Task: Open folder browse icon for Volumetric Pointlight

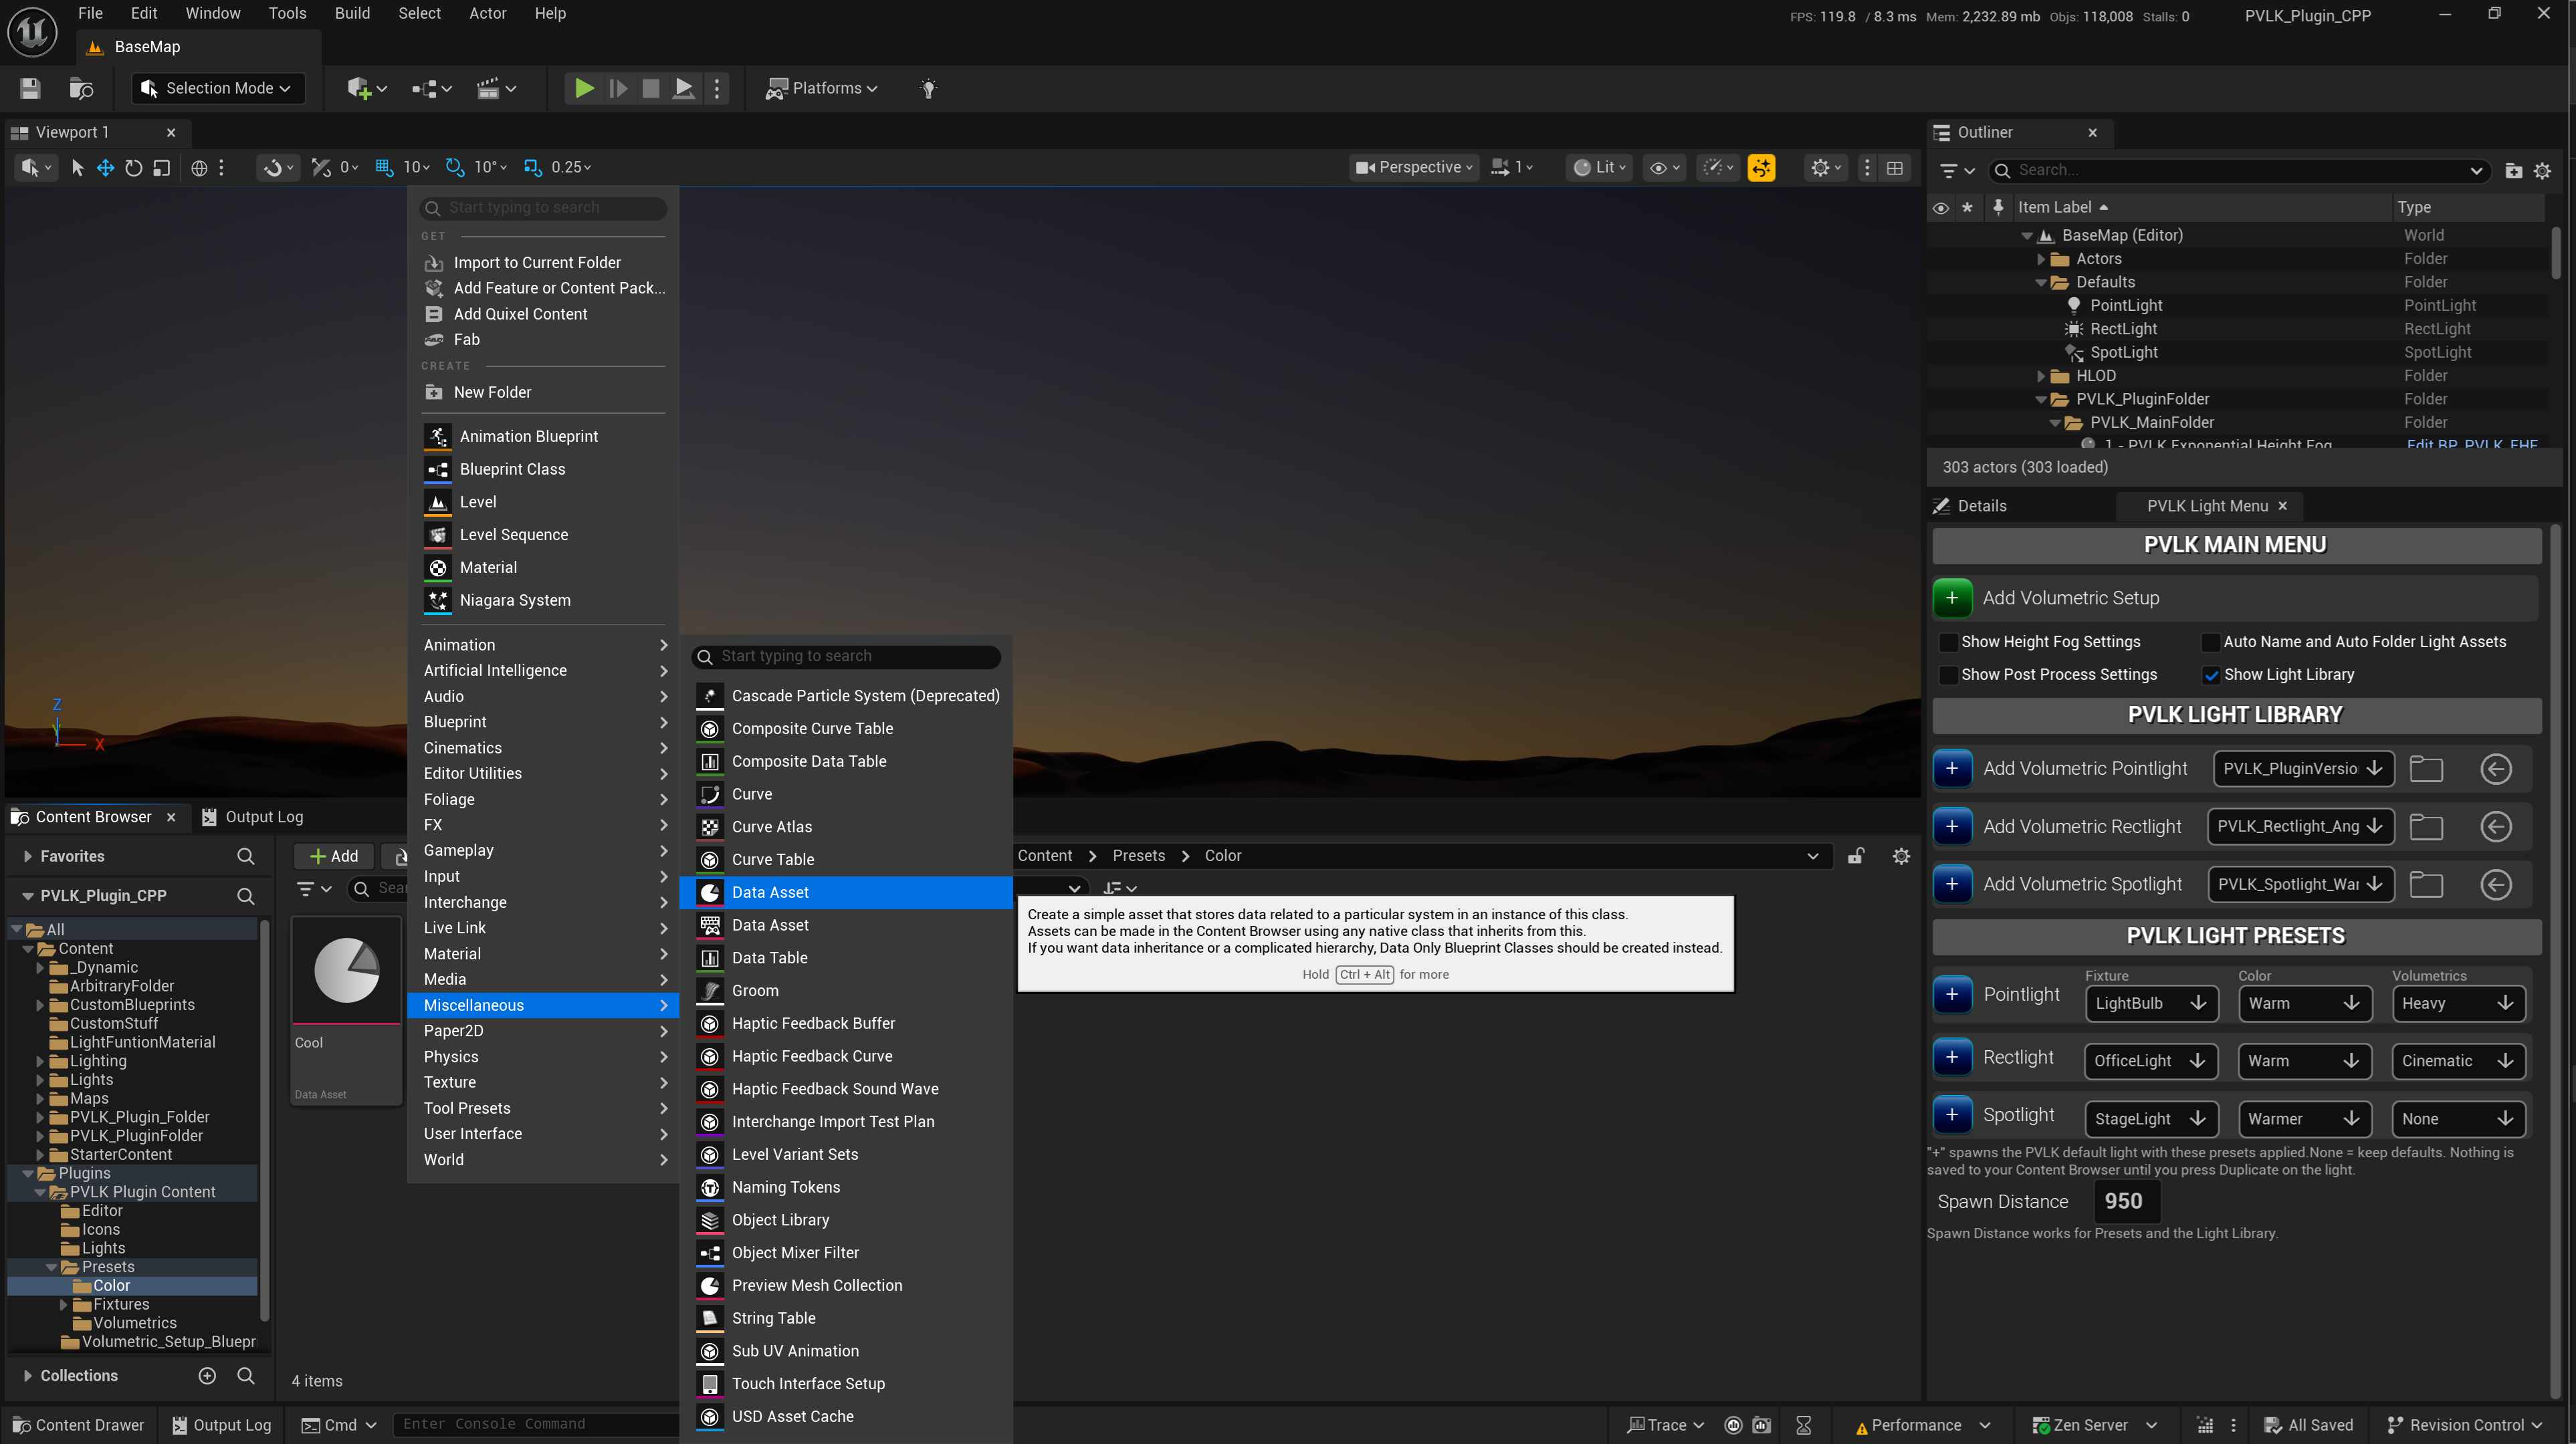Action: 2426,769
